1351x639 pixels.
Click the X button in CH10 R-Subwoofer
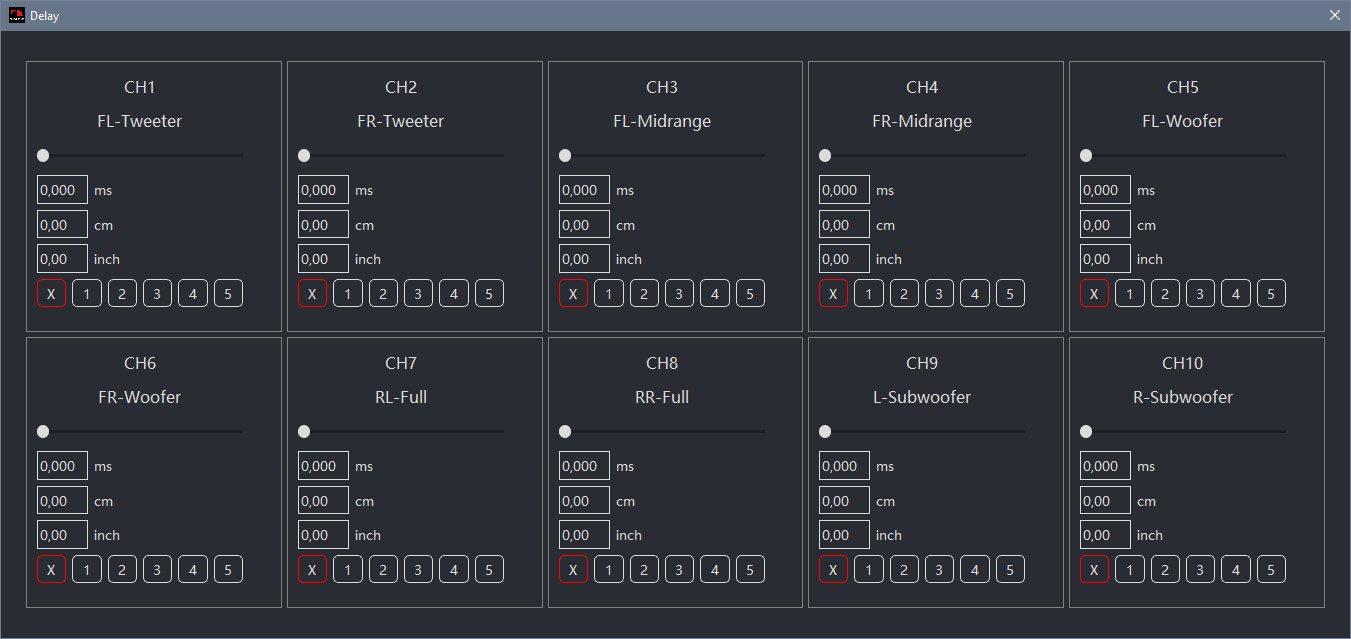coord(1094,569)
